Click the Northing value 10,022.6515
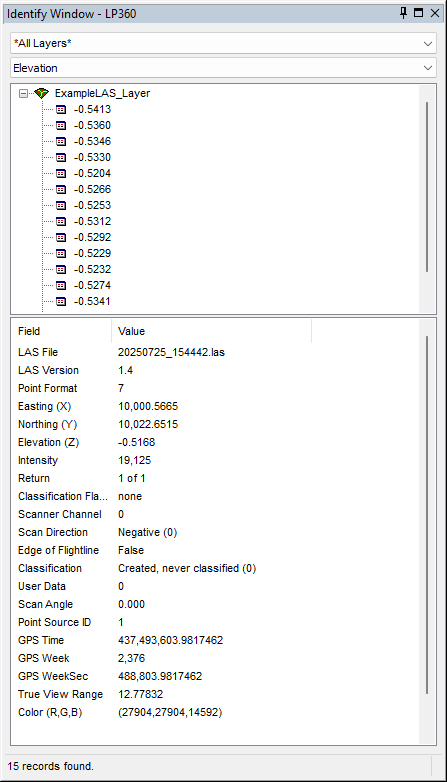447x782 pixels. (148, 424)
